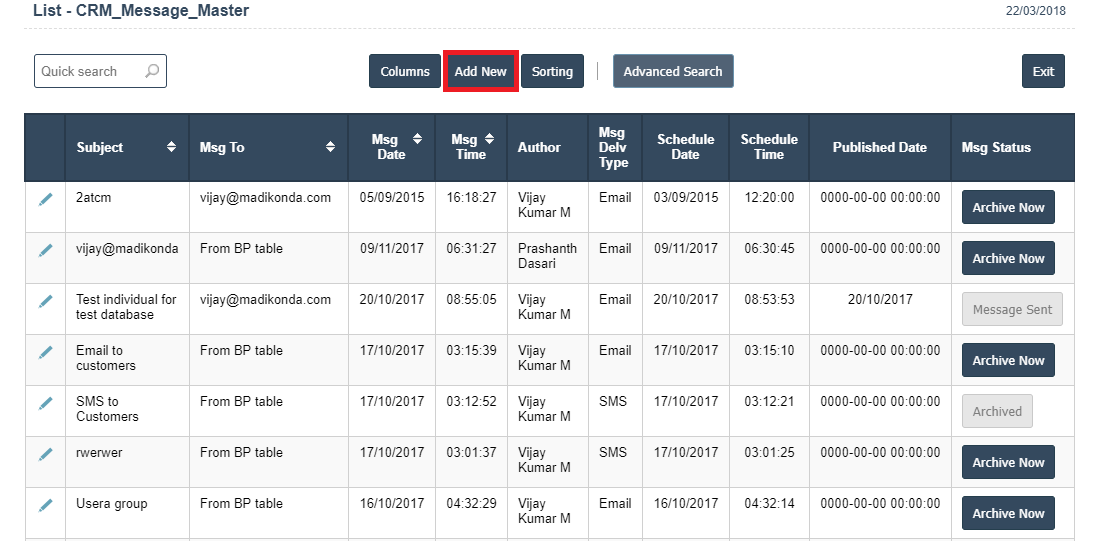Edit the 2atcm message with pencil icon

[45, 199]
